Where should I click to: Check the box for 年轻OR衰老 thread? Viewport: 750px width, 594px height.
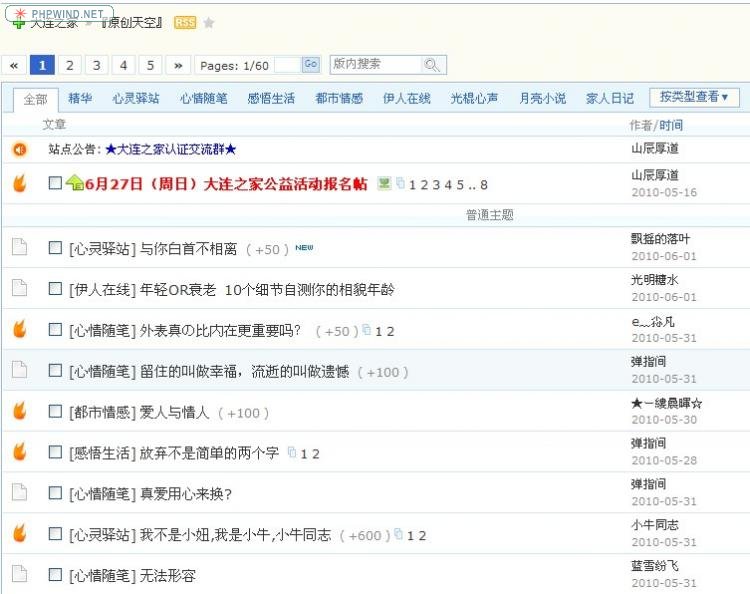coord(55,289)
